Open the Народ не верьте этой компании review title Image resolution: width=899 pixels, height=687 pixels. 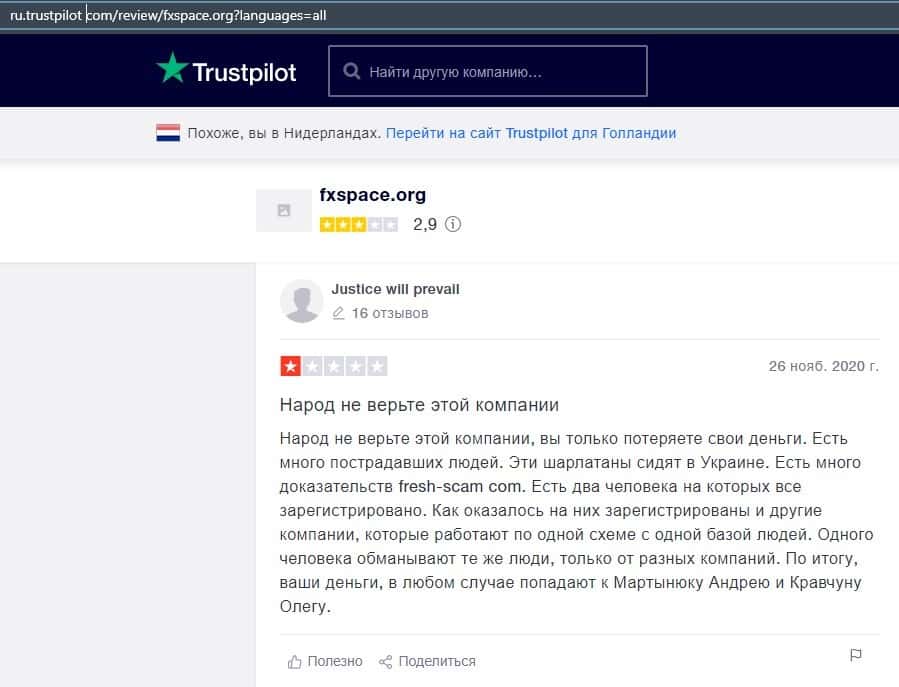tap(419, 405)
